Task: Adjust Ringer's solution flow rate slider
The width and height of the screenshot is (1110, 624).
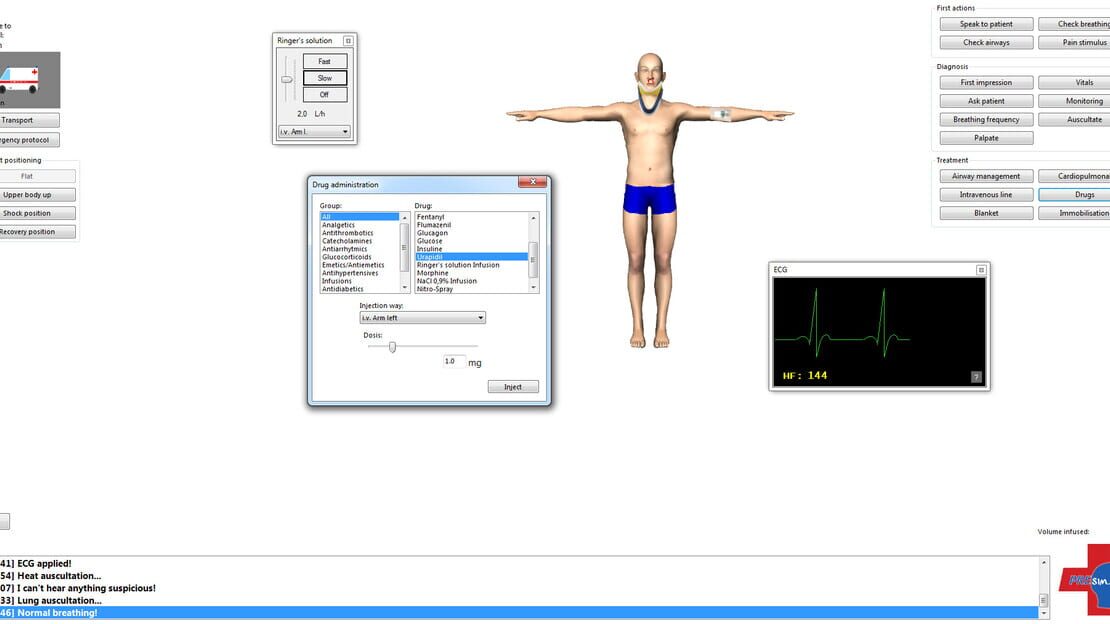Action: (287, 79)
